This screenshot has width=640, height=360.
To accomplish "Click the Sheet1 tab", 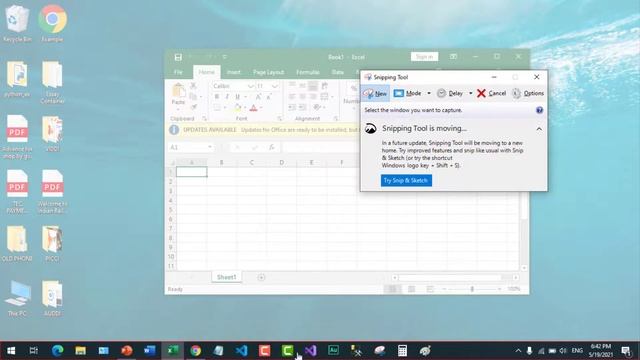I will tap(227, 277).
